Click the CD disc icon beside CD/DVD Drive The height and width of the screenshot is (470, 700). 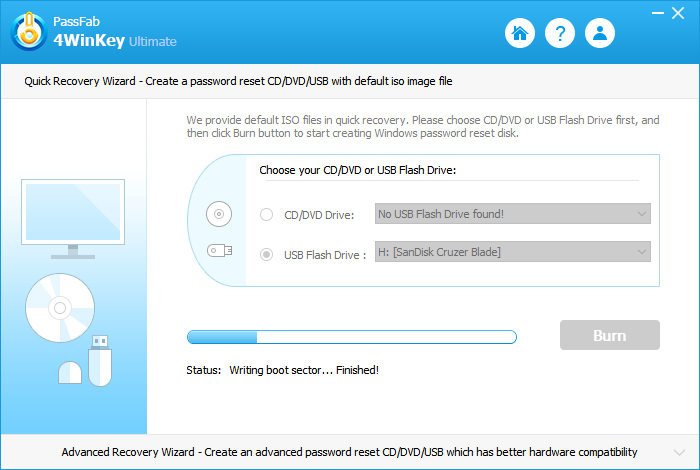pos(219,214)
